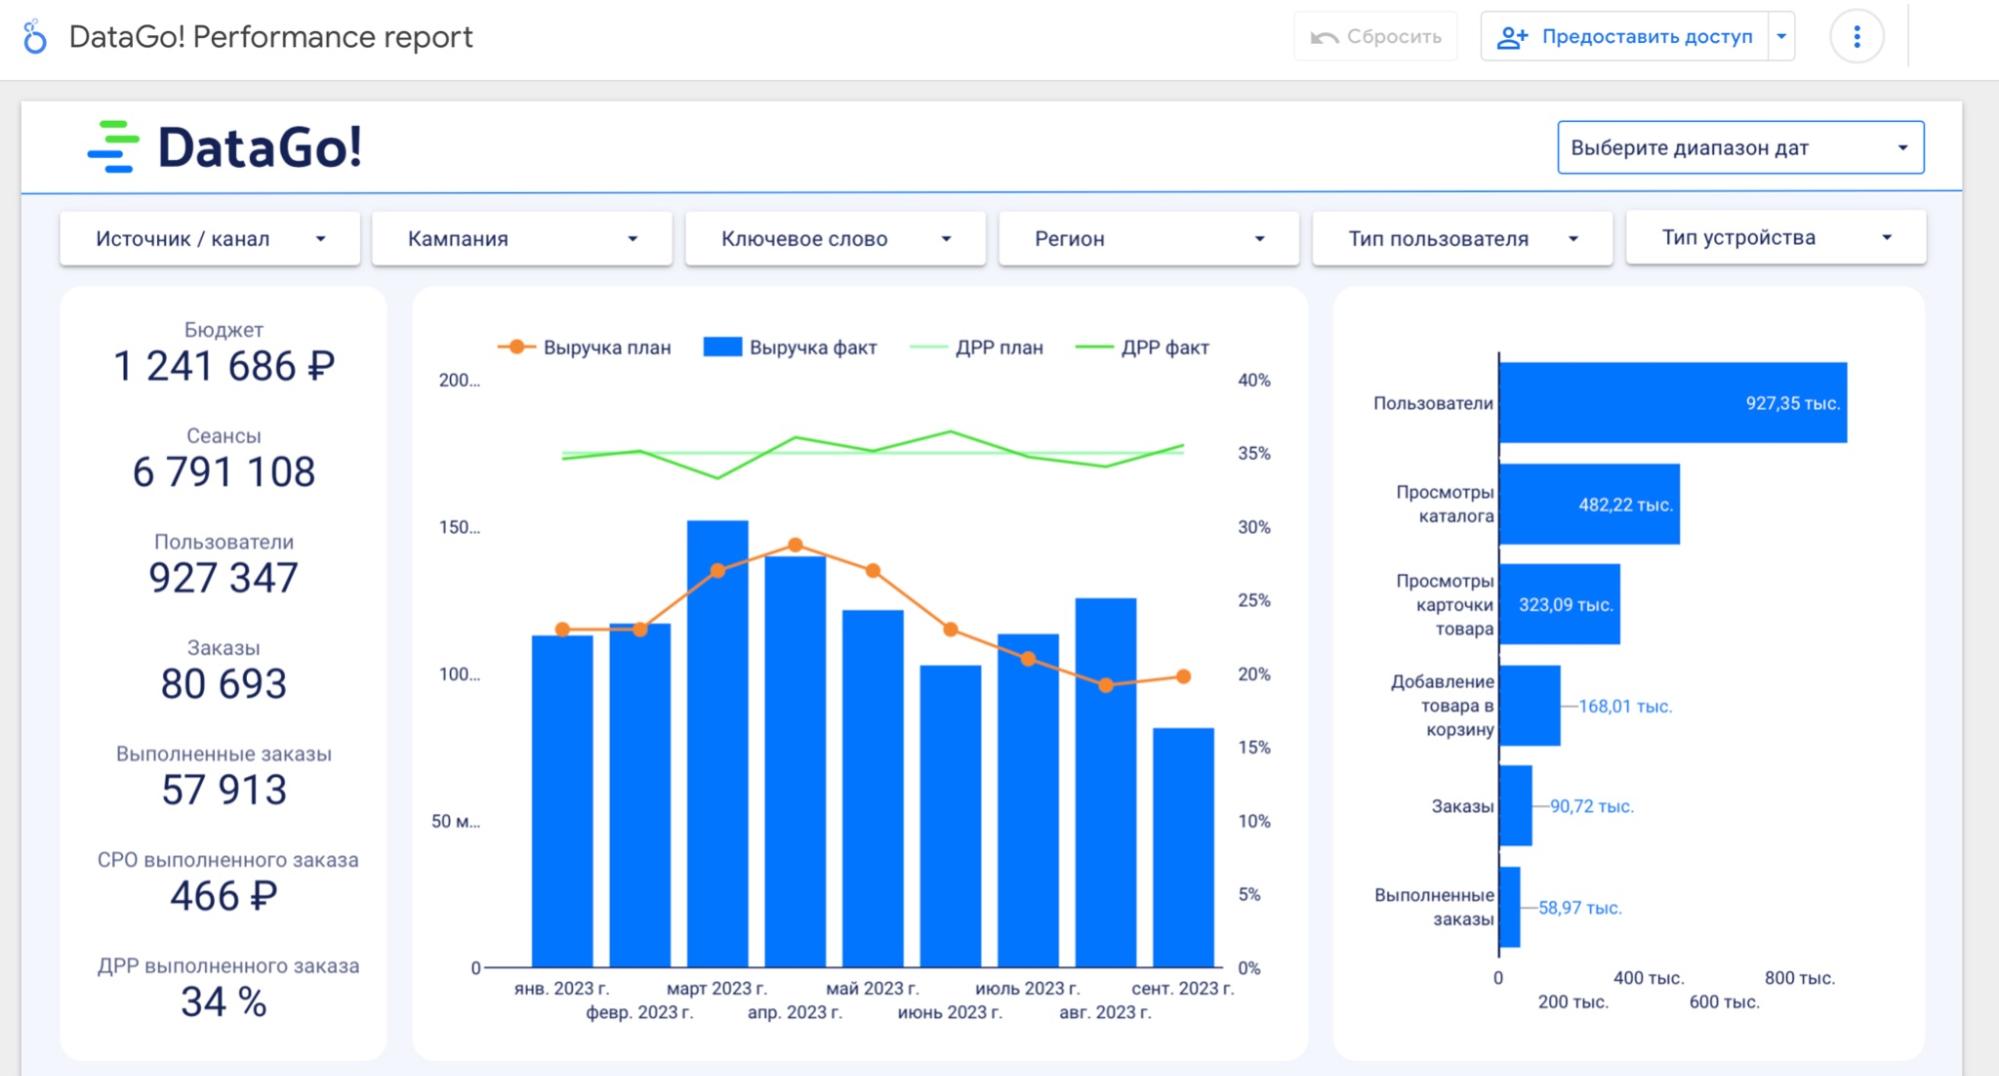Click the август 2023 revenue bar
This screenshot has height=1076, width=1999.
click(x=1106, y=782)
